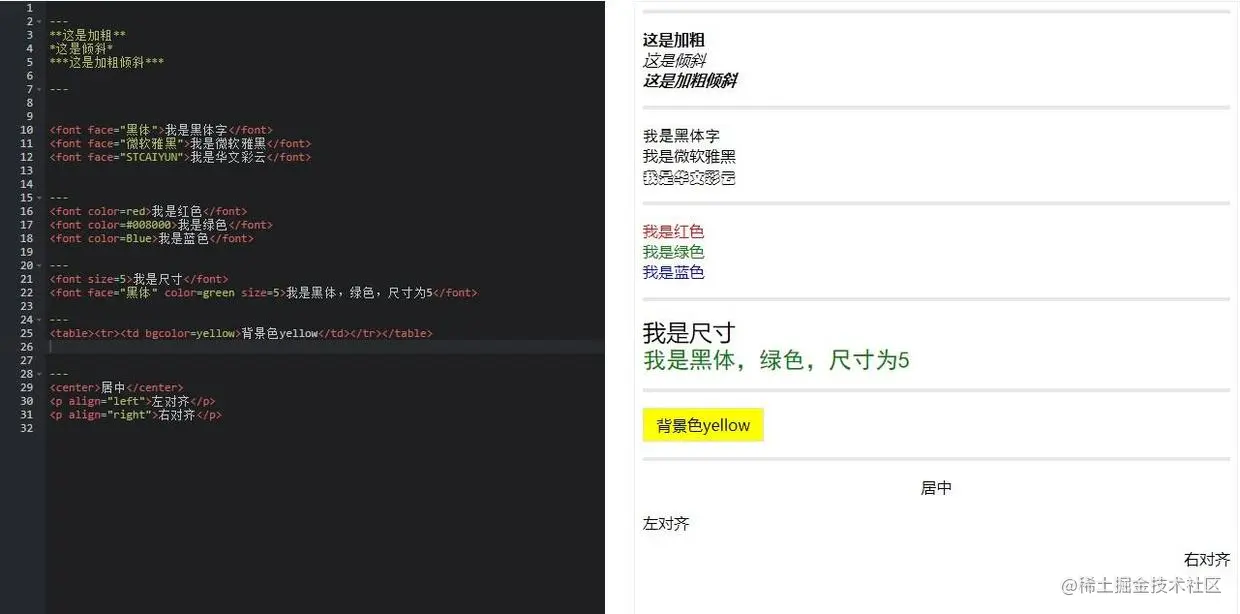Click bold "这是加粗" in the preview
The width and height of the screenshot is (1240, 614).
674,40
